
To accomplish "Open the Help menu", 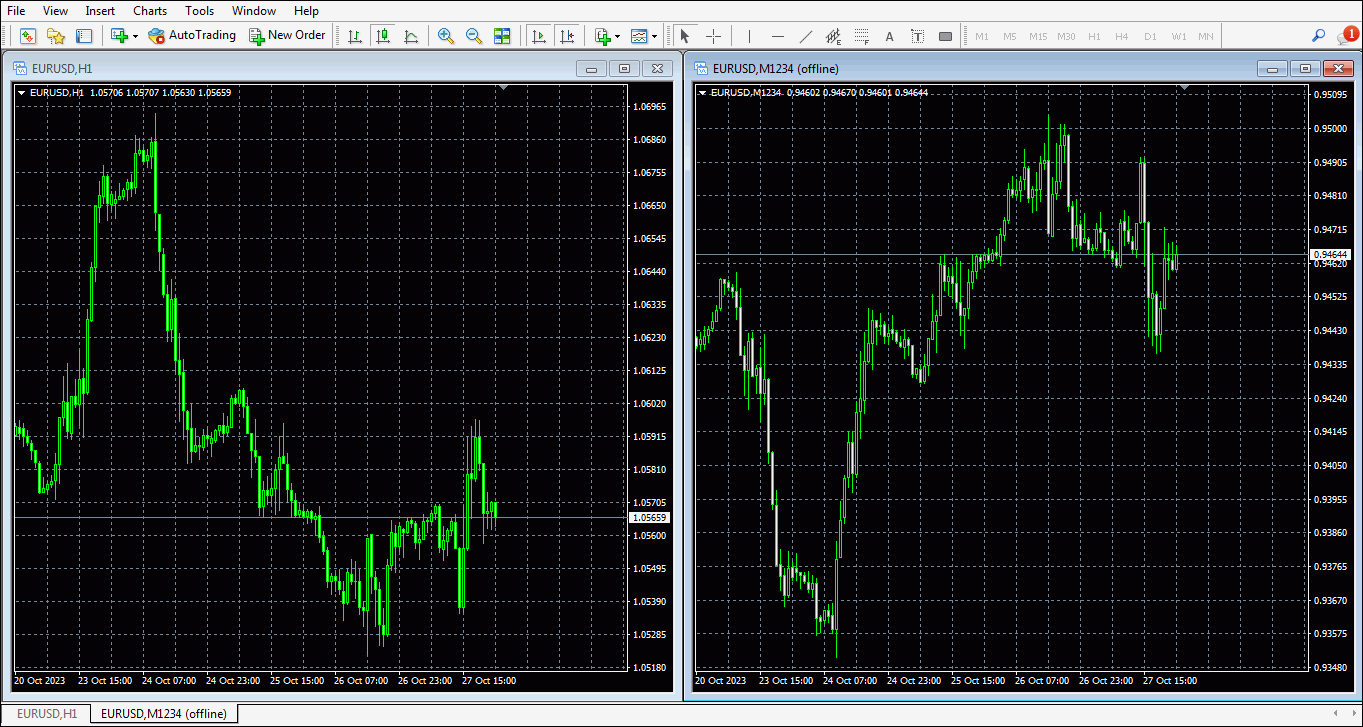I will point(307,11).
